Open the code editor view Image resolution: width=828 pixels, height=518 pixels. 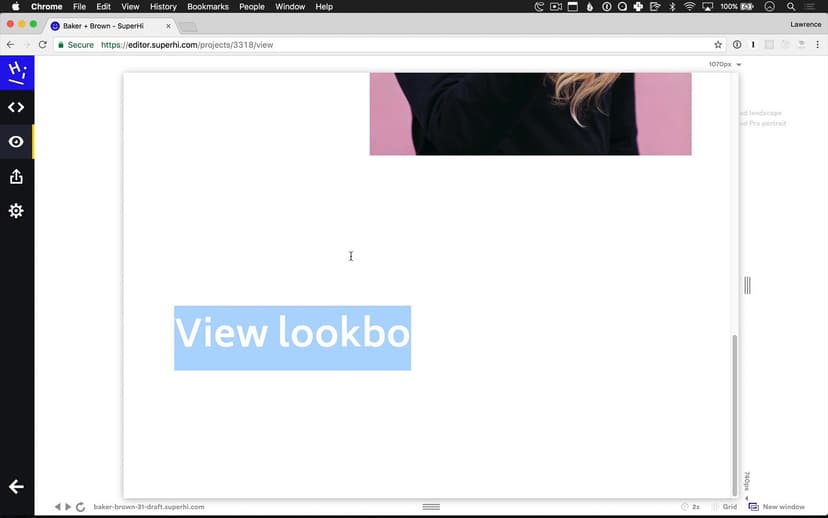click(16, 107)
